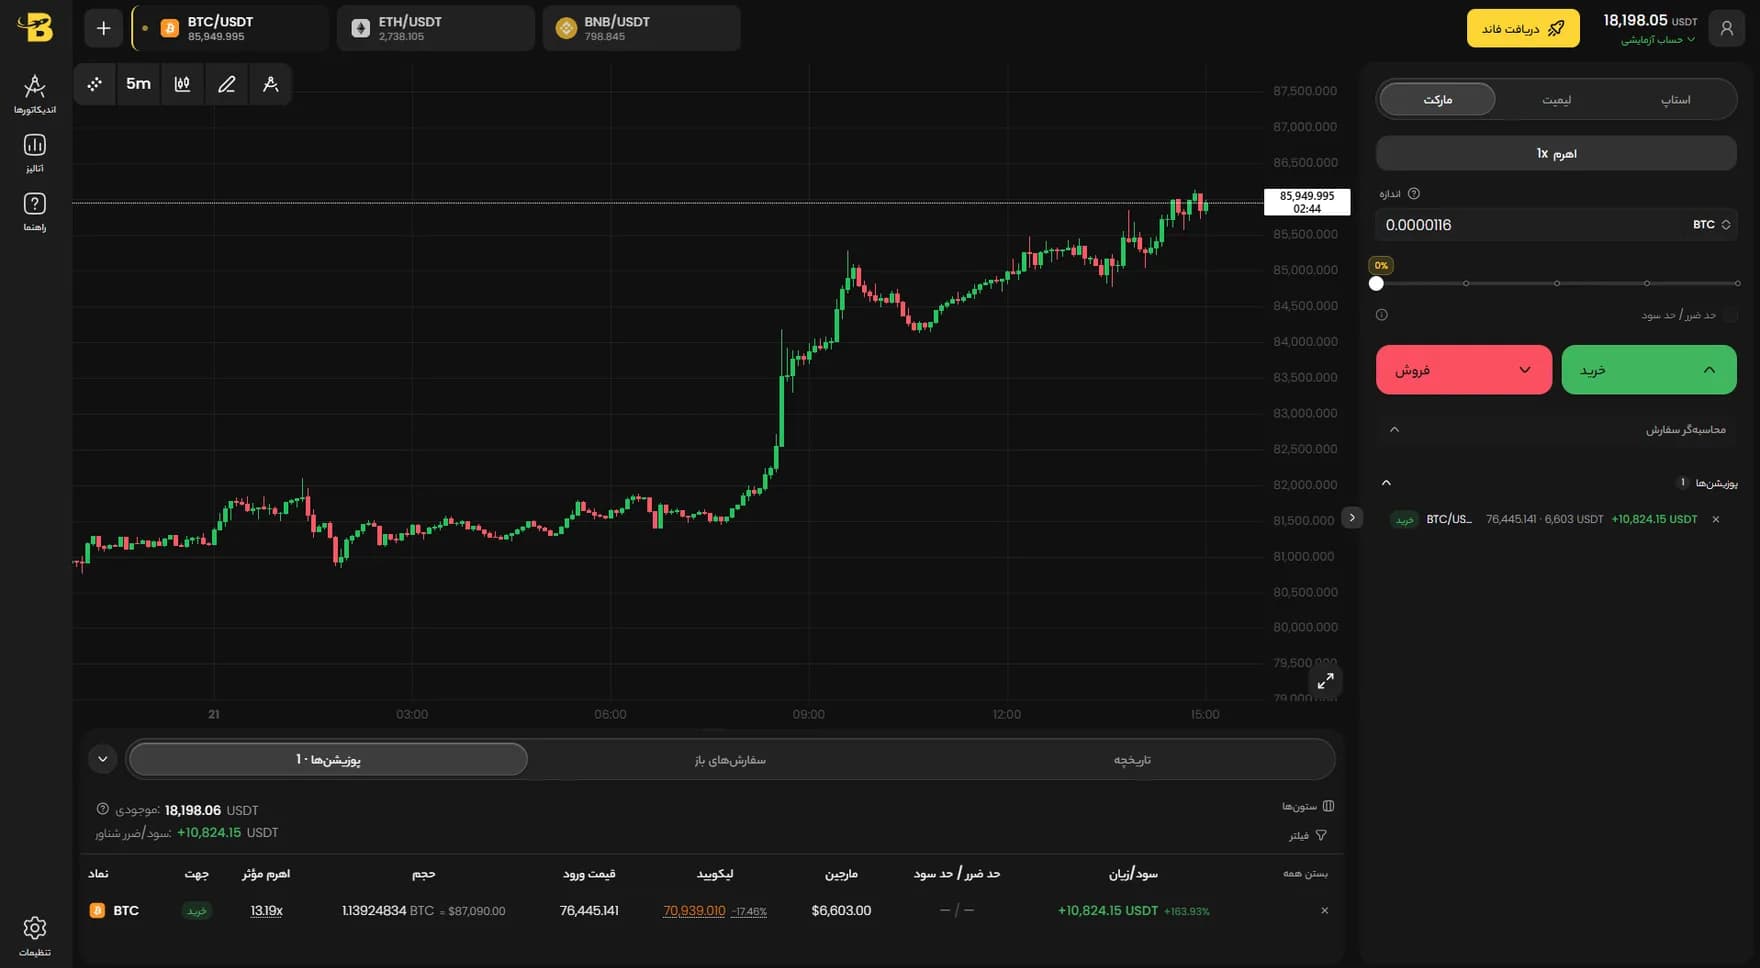Expand the chart to fullscreen
Screen dimensions: 1760x968
pyautogui.click(x=1325, y=681)
